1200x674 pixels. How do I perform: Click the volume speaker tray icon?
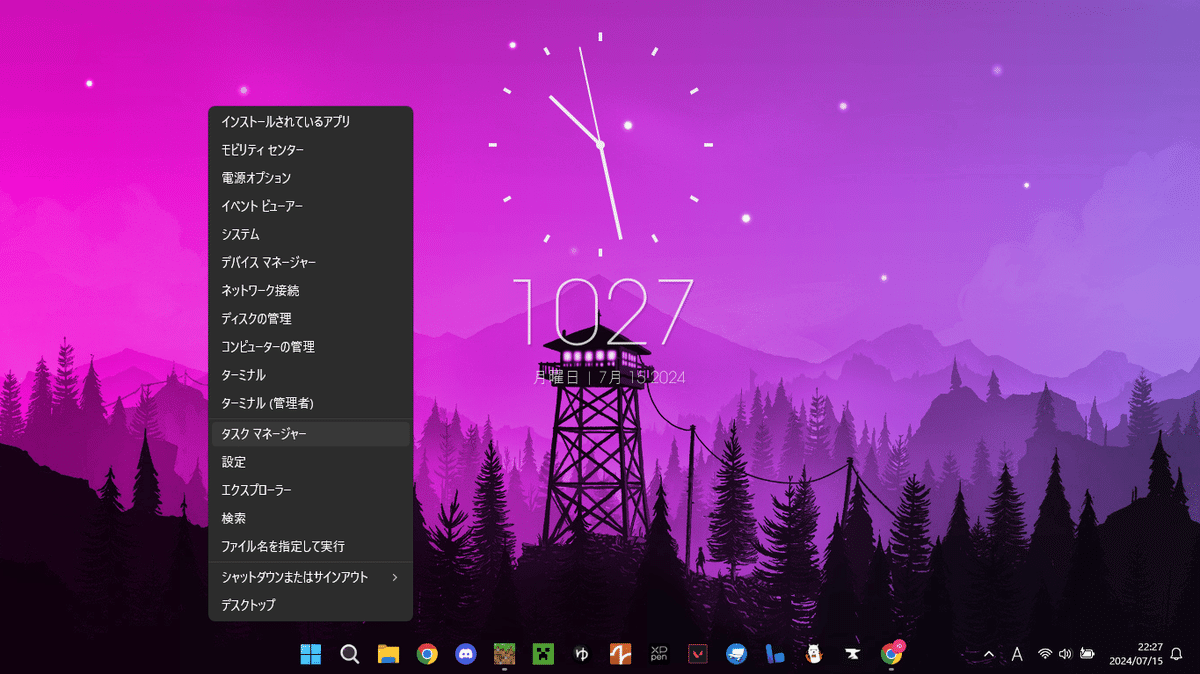(1065, 654)
